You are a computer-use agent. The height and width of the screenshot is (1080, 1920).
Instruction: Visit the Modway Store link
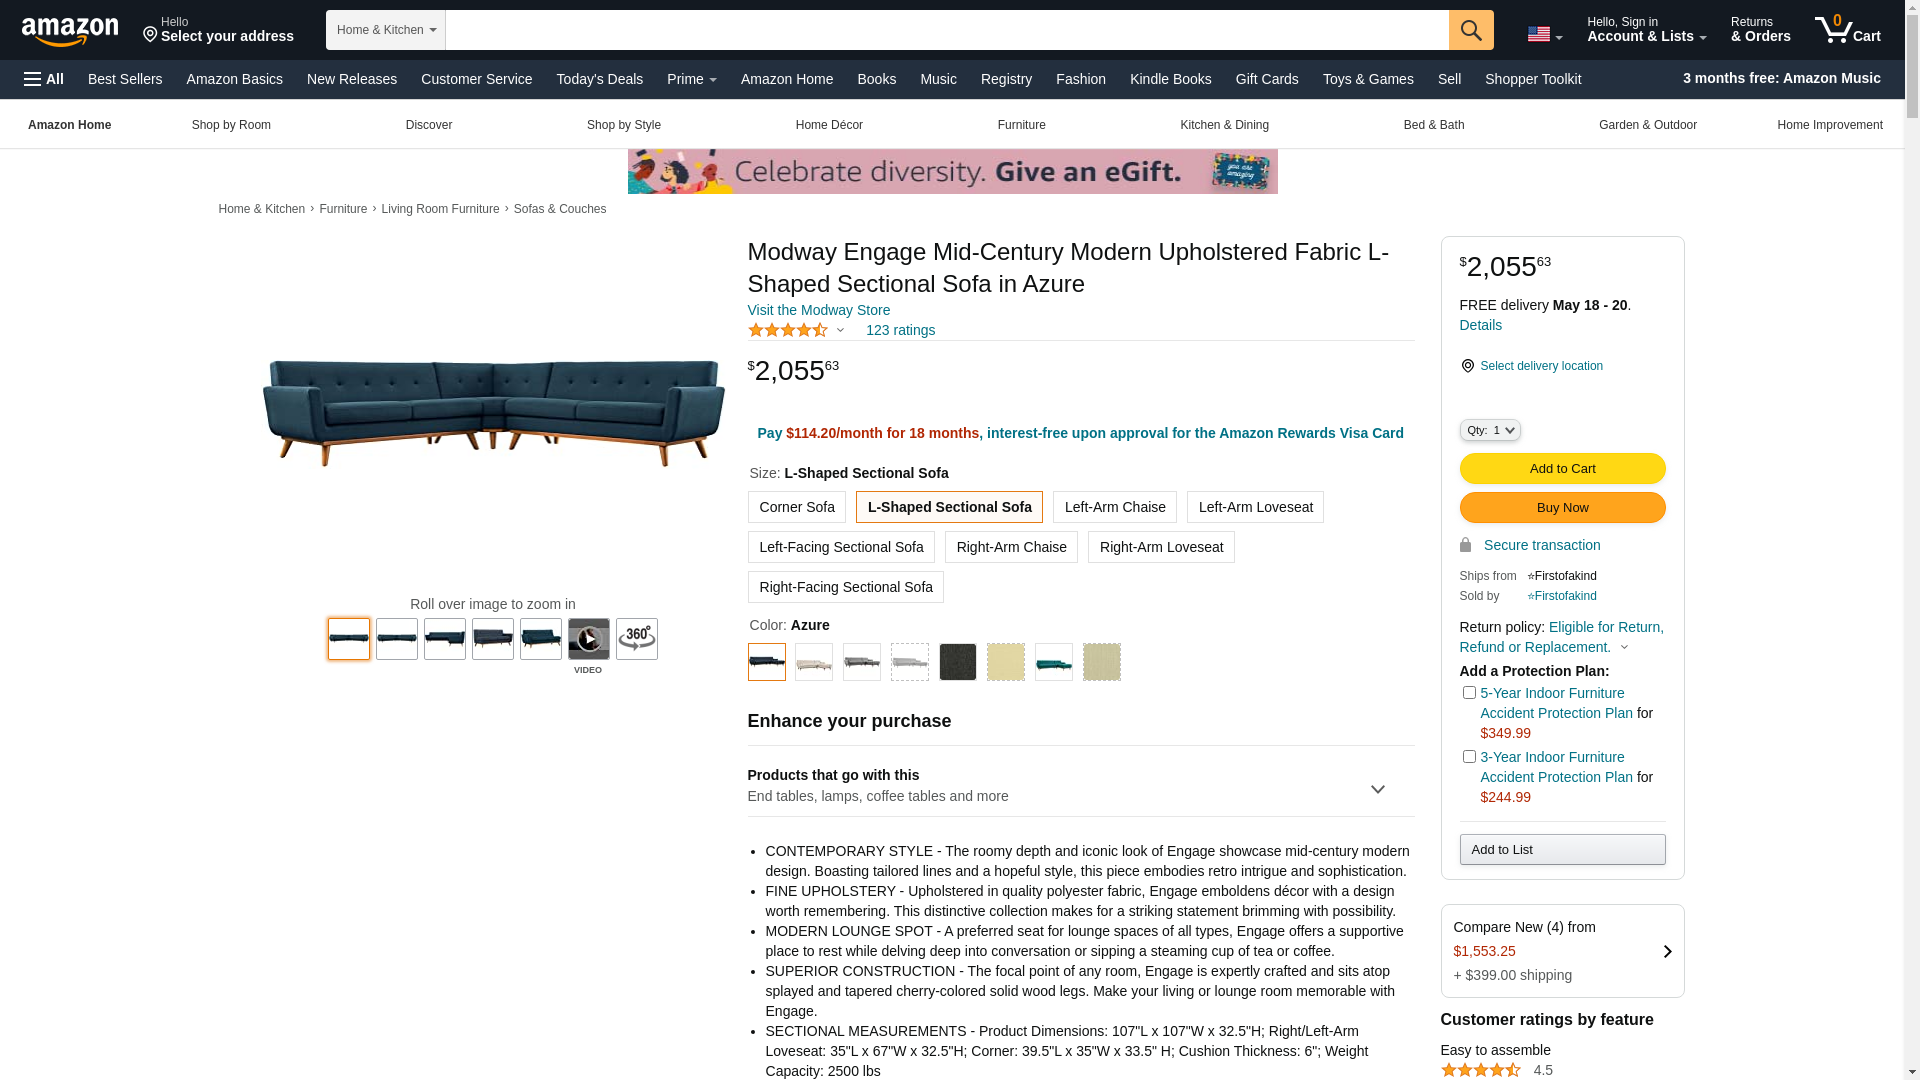point(819,310)
